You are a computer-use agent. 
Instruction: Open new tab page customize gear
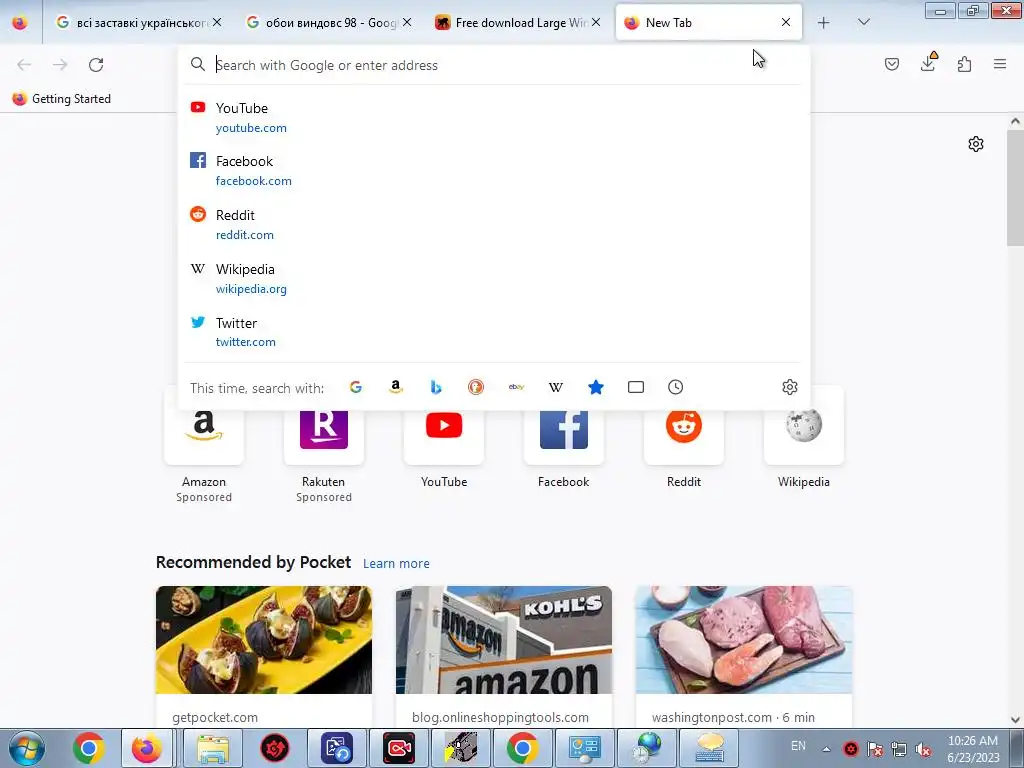pos(976,144)
